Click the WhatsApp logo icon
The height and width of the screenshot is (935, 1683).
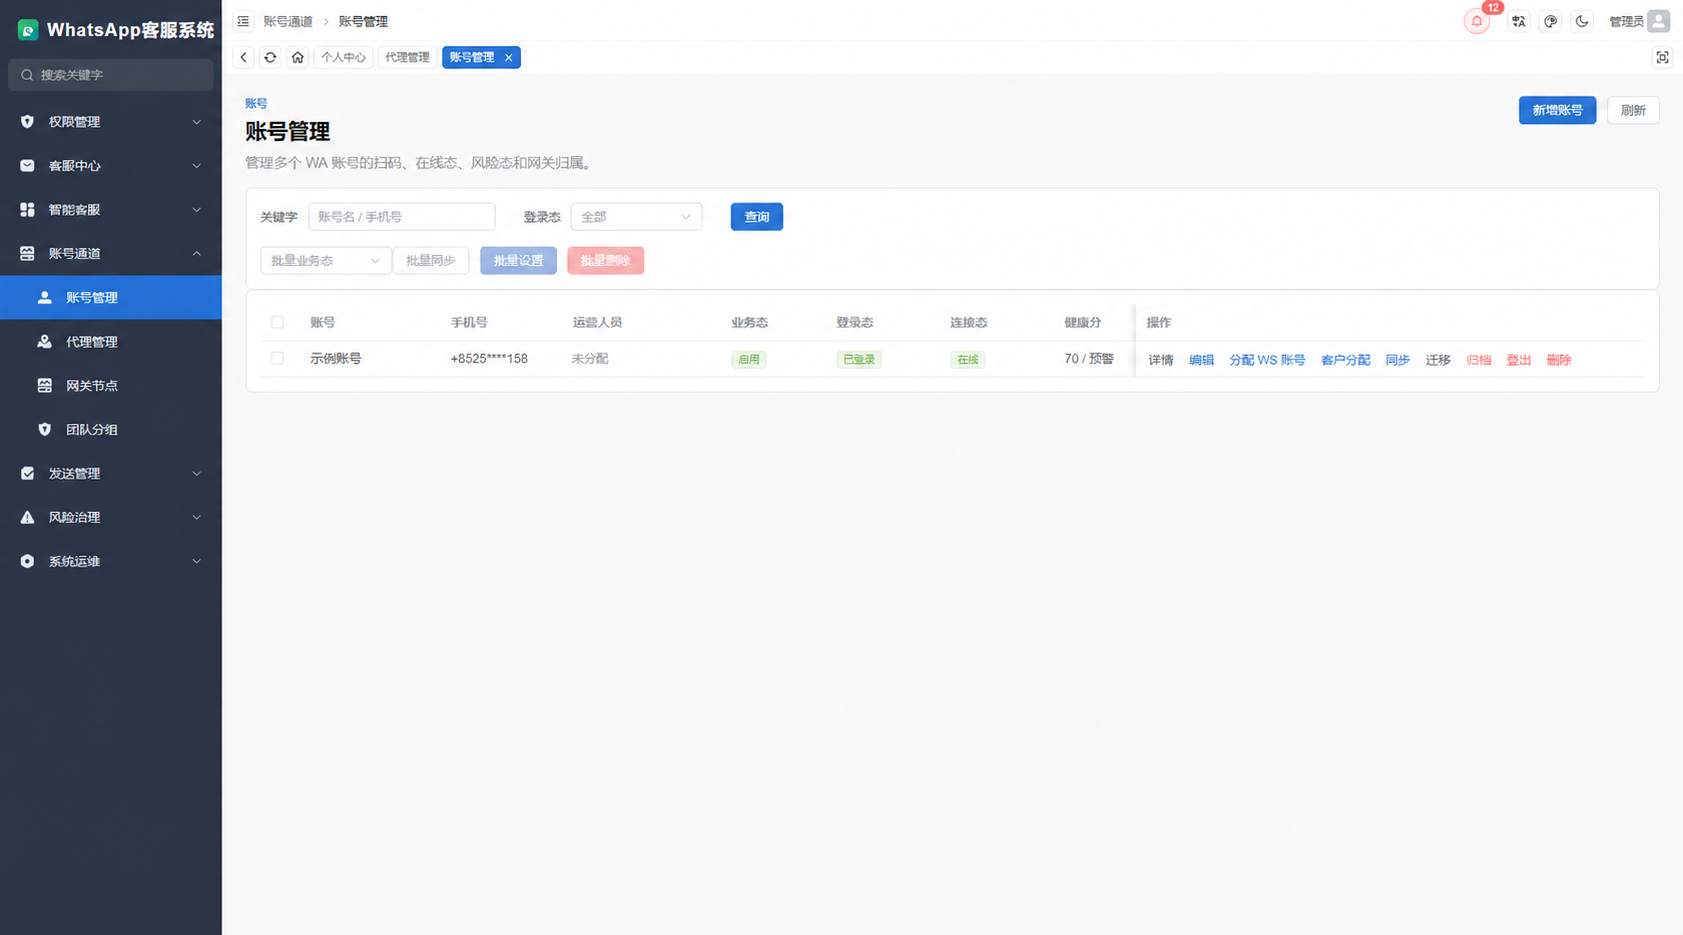click(x=28, y=30)
